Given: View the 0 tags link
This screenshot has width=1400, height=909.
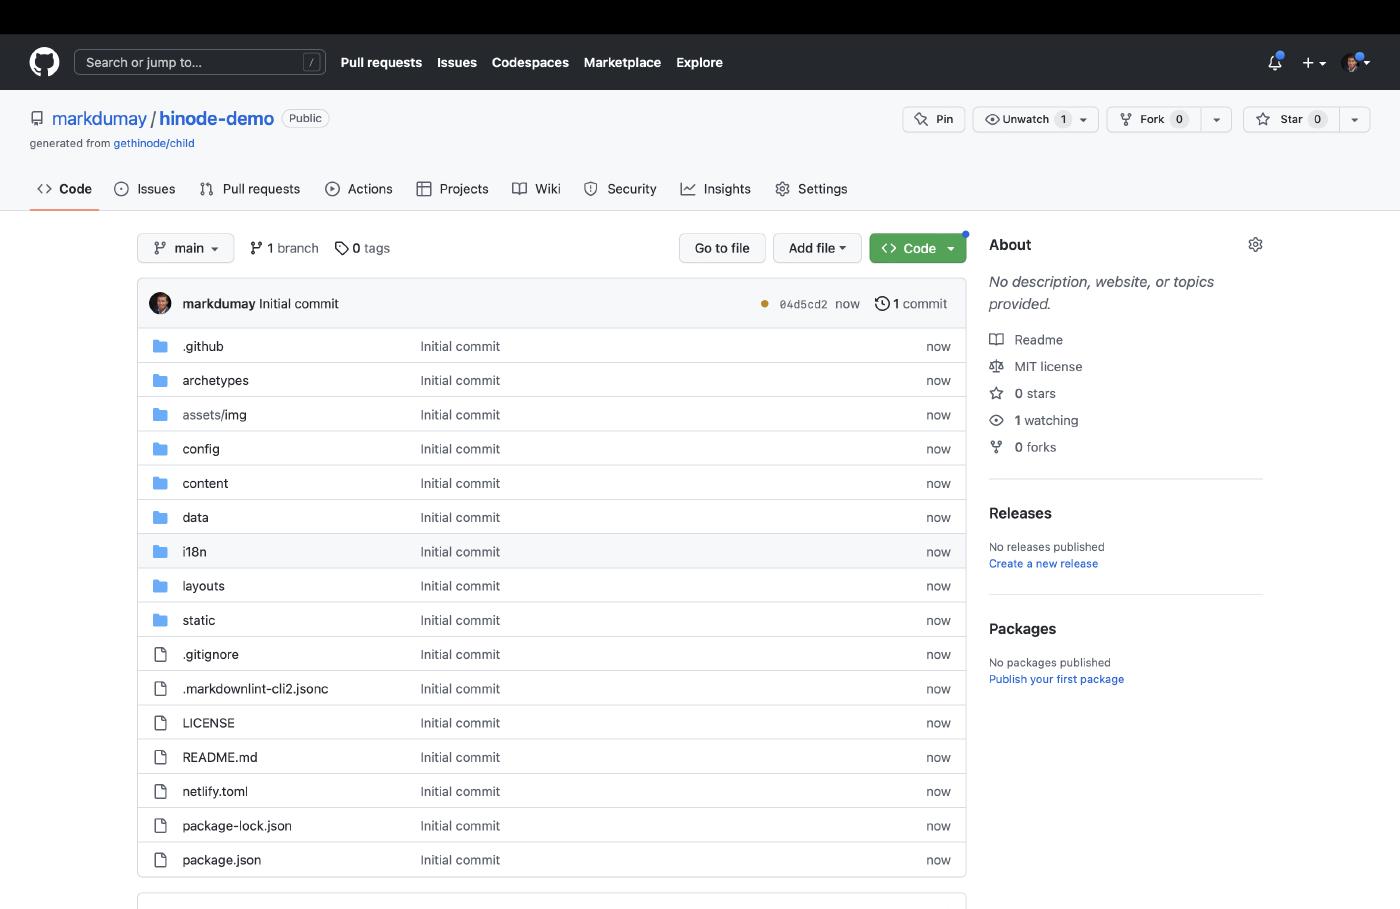Looking at the screenshot, I should click(x=362, y=248).
